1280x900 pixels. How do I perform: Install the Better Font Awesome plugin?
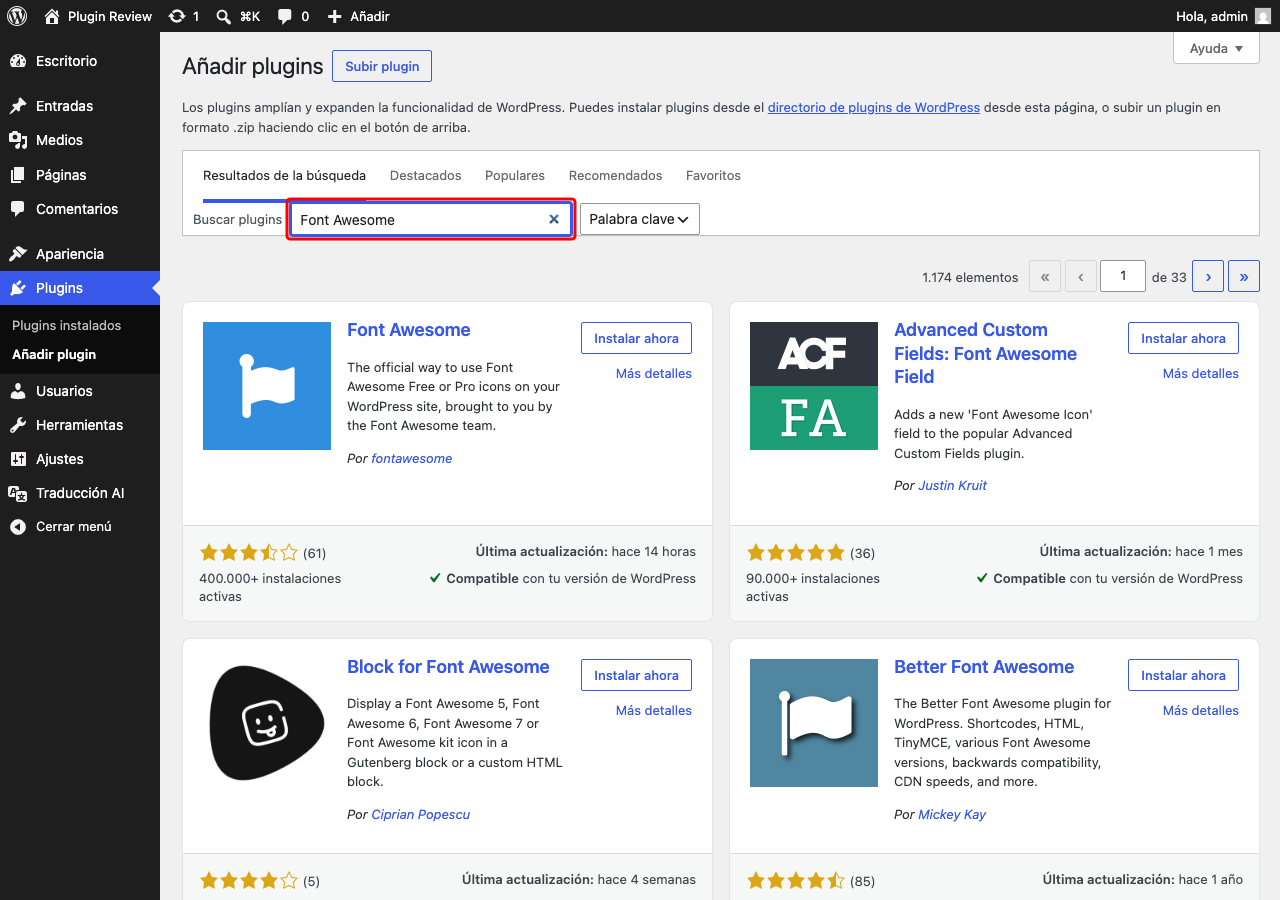pyautogui.click(x=1183, y=675)
